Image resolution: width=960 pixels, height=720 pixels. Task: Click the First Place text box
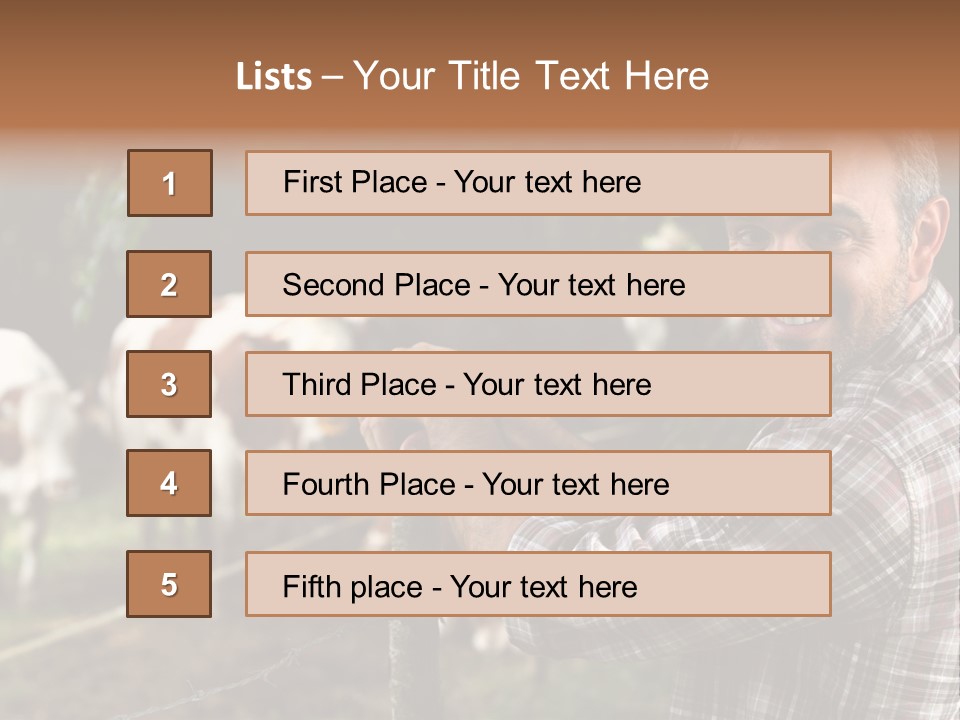tap(538, 183)
